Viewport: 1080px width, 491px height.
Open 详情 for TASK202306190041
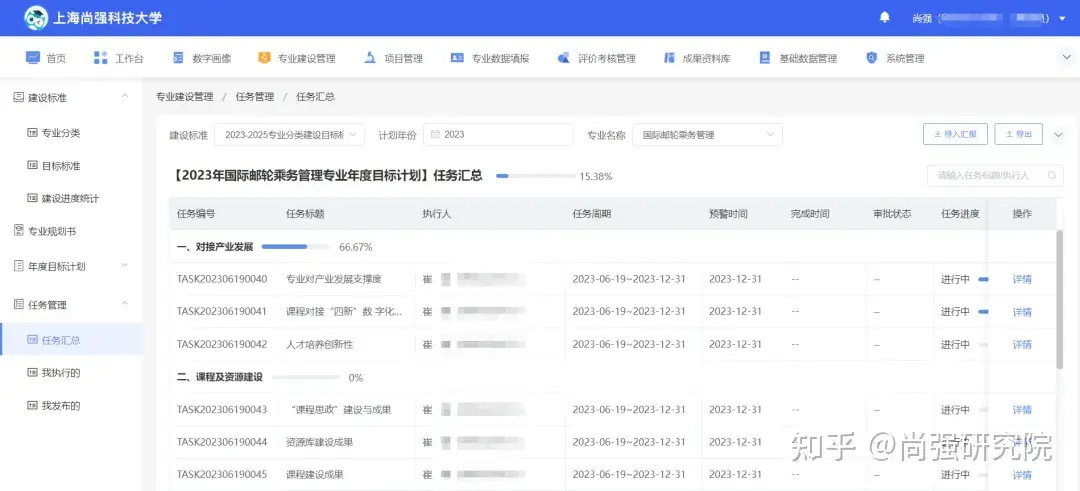[1022, 312]
